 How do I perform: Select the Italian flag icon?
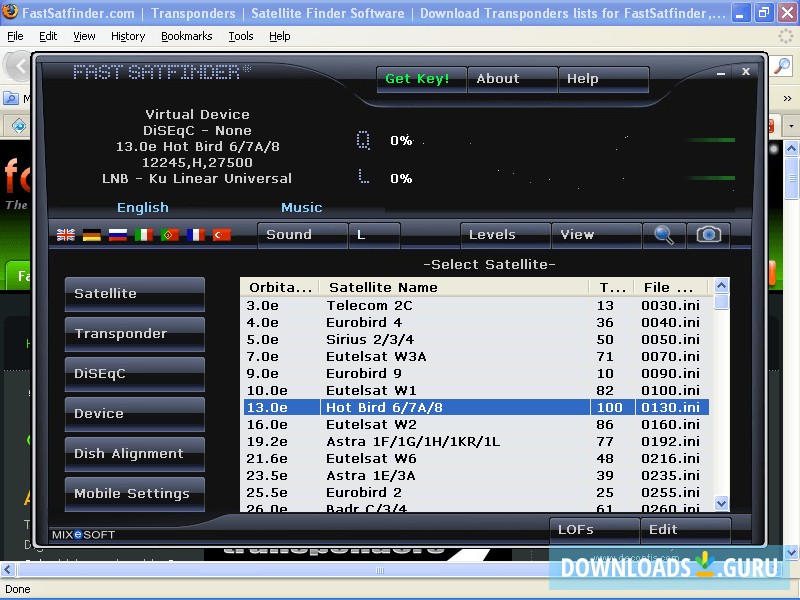[144, 235]
